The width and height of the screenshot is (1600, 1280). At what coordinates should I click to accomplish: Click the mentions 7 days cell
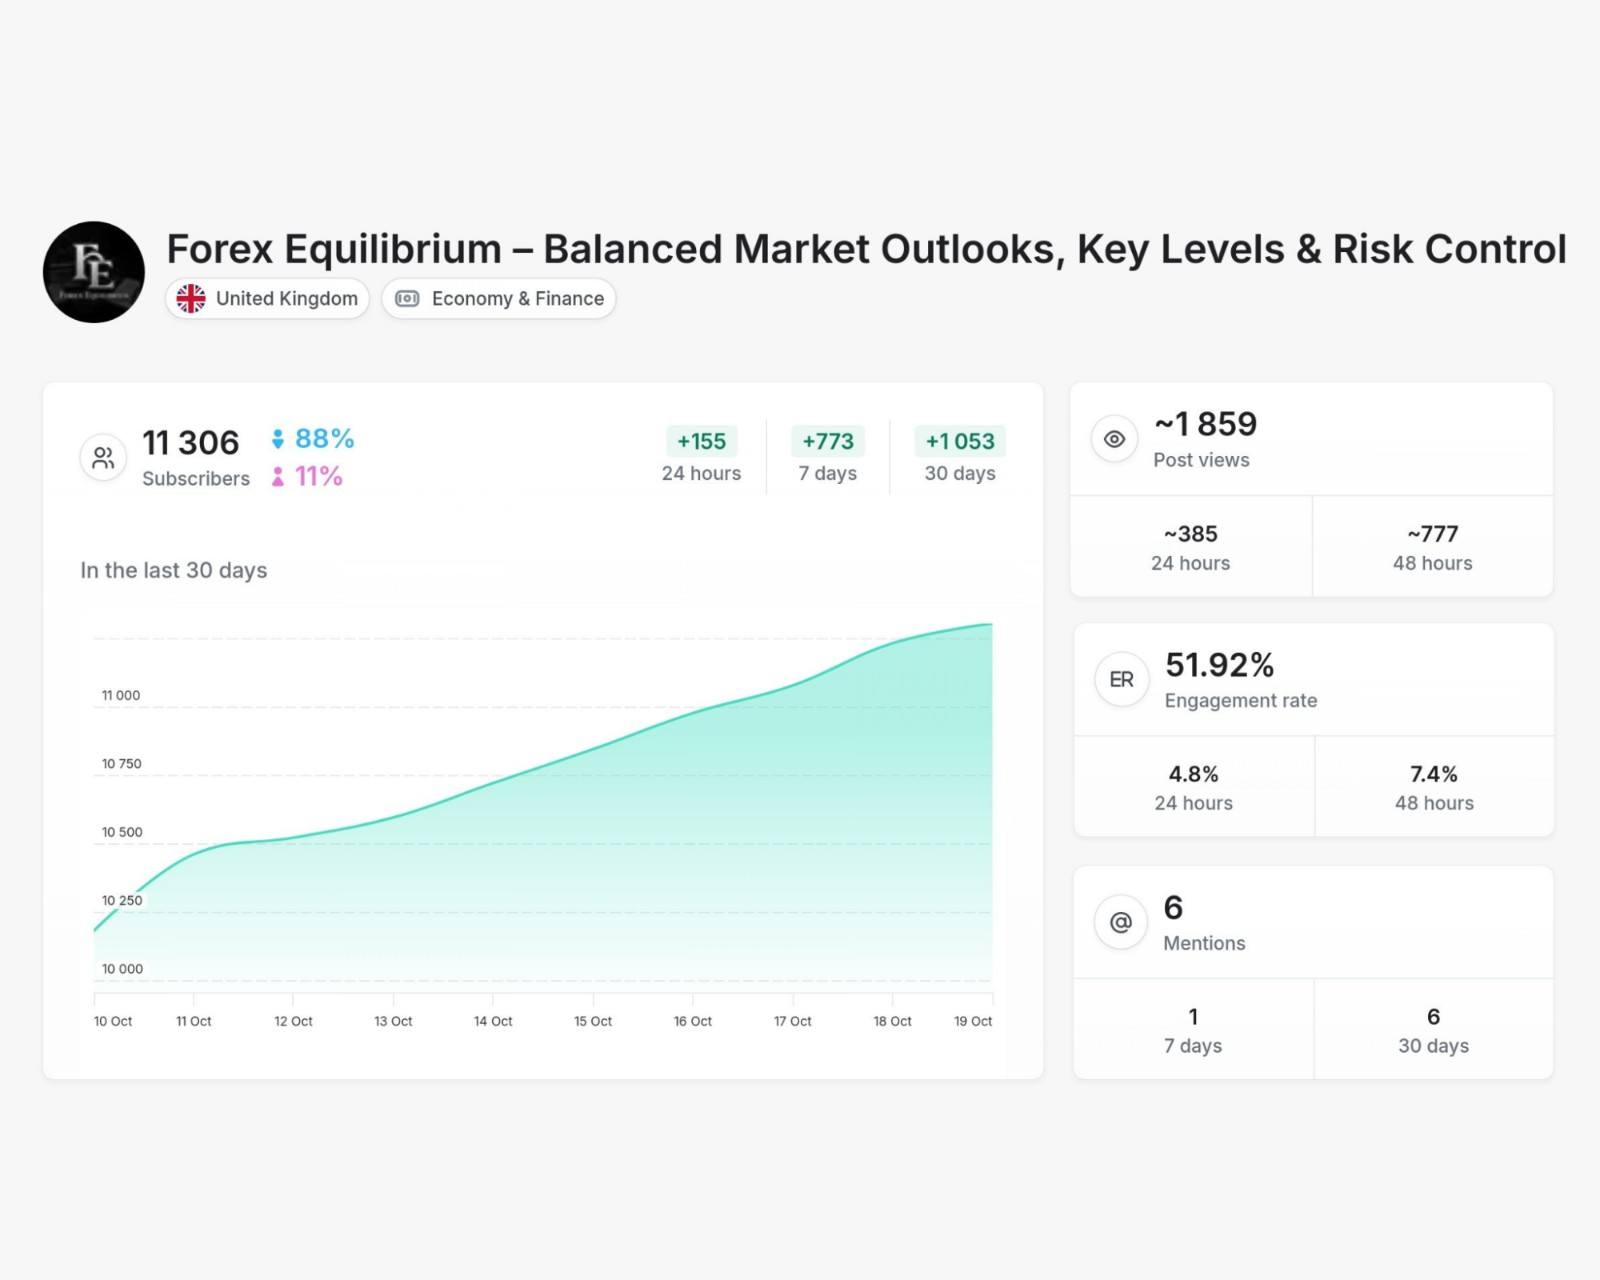click(1193, 1030)
